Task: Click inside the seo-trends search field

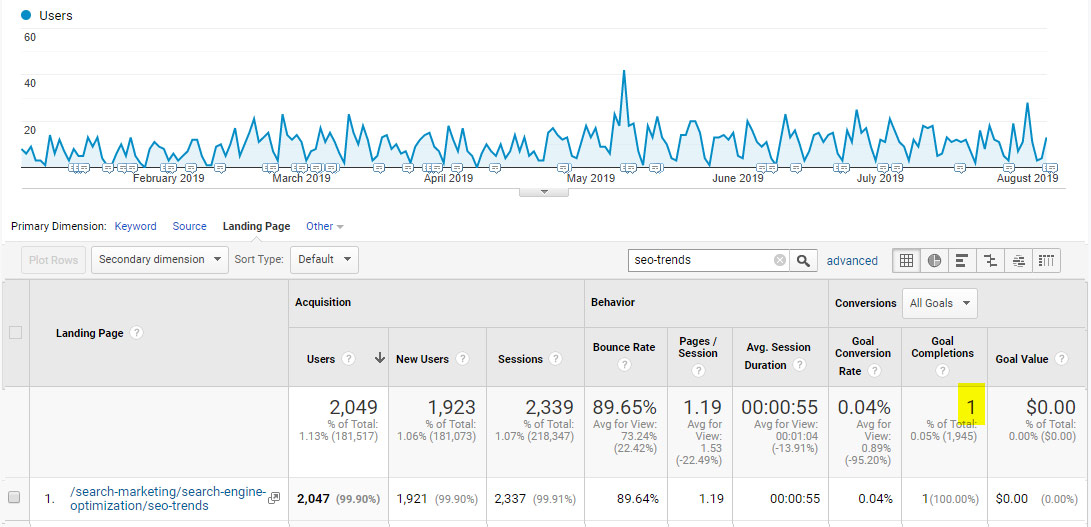Action: tap(700, 260)
